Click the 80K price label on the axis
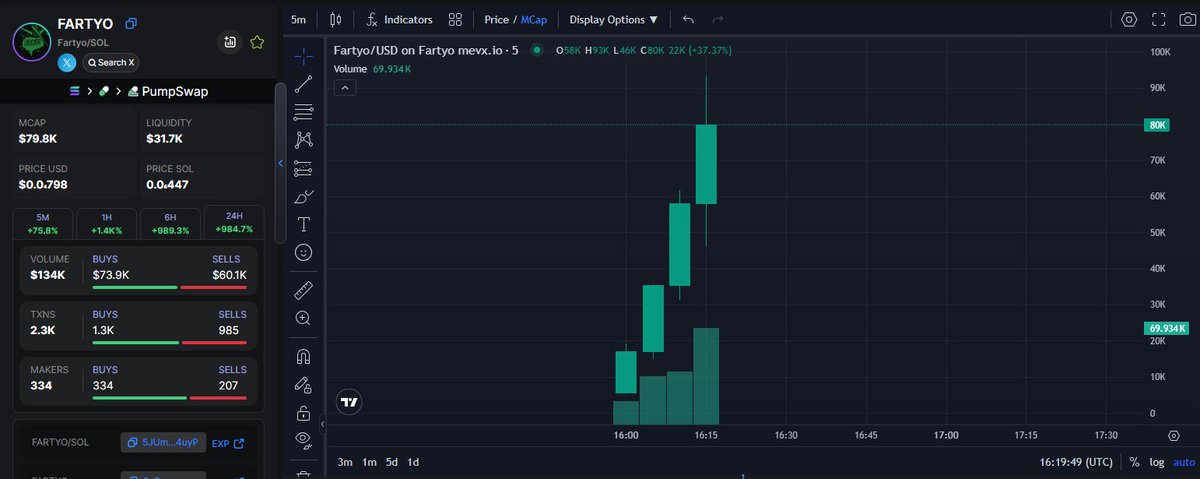The height and width of the screenshot is (479, 1200). click(1158, 125)
